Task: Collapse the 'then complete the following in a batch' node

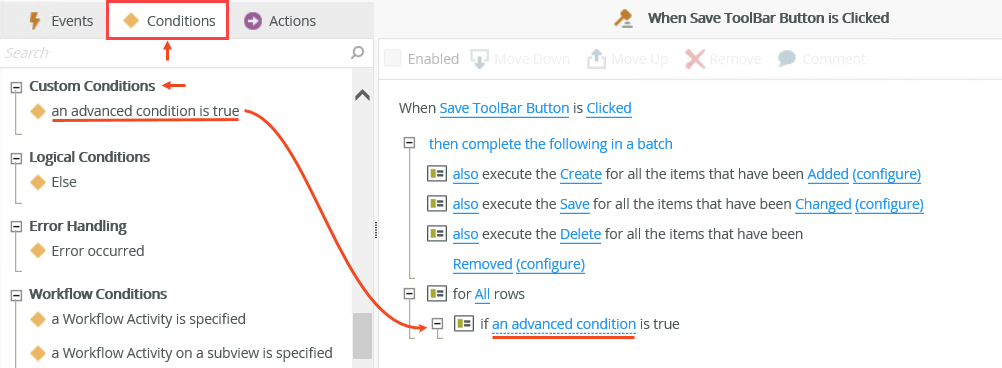Action: tap(410, 144)
